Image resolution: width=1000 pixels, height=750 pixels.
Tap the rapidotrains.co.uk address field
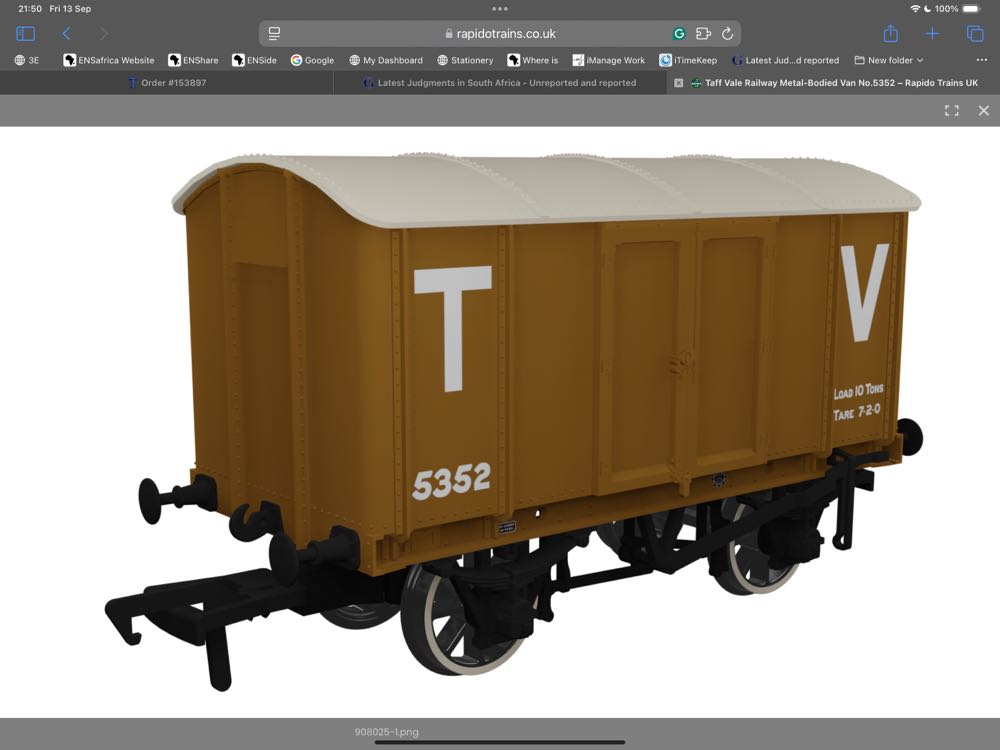pos(500,34)
